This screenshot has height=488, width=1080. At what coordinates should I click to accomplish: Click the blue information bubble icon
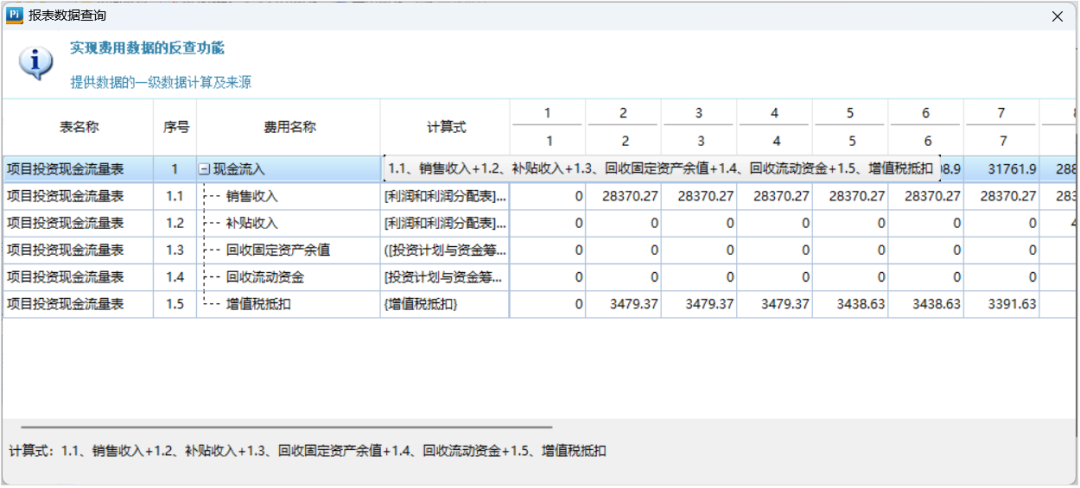pos(36,62)
